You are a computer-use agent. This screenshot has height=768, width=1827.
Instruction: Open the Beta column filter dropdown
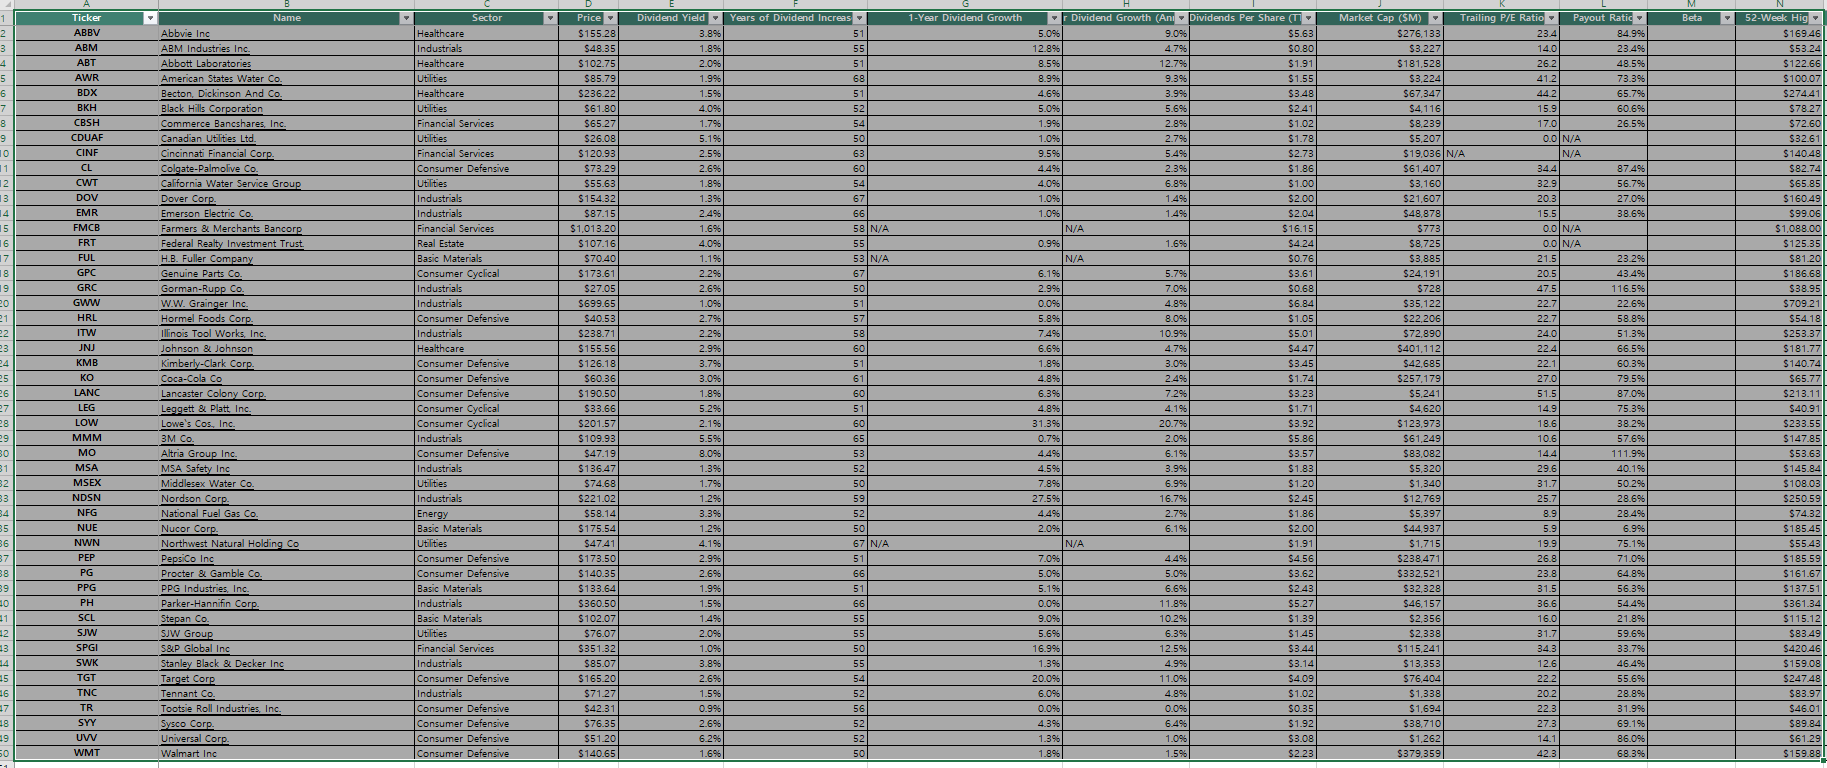(x=1727, y=18)
